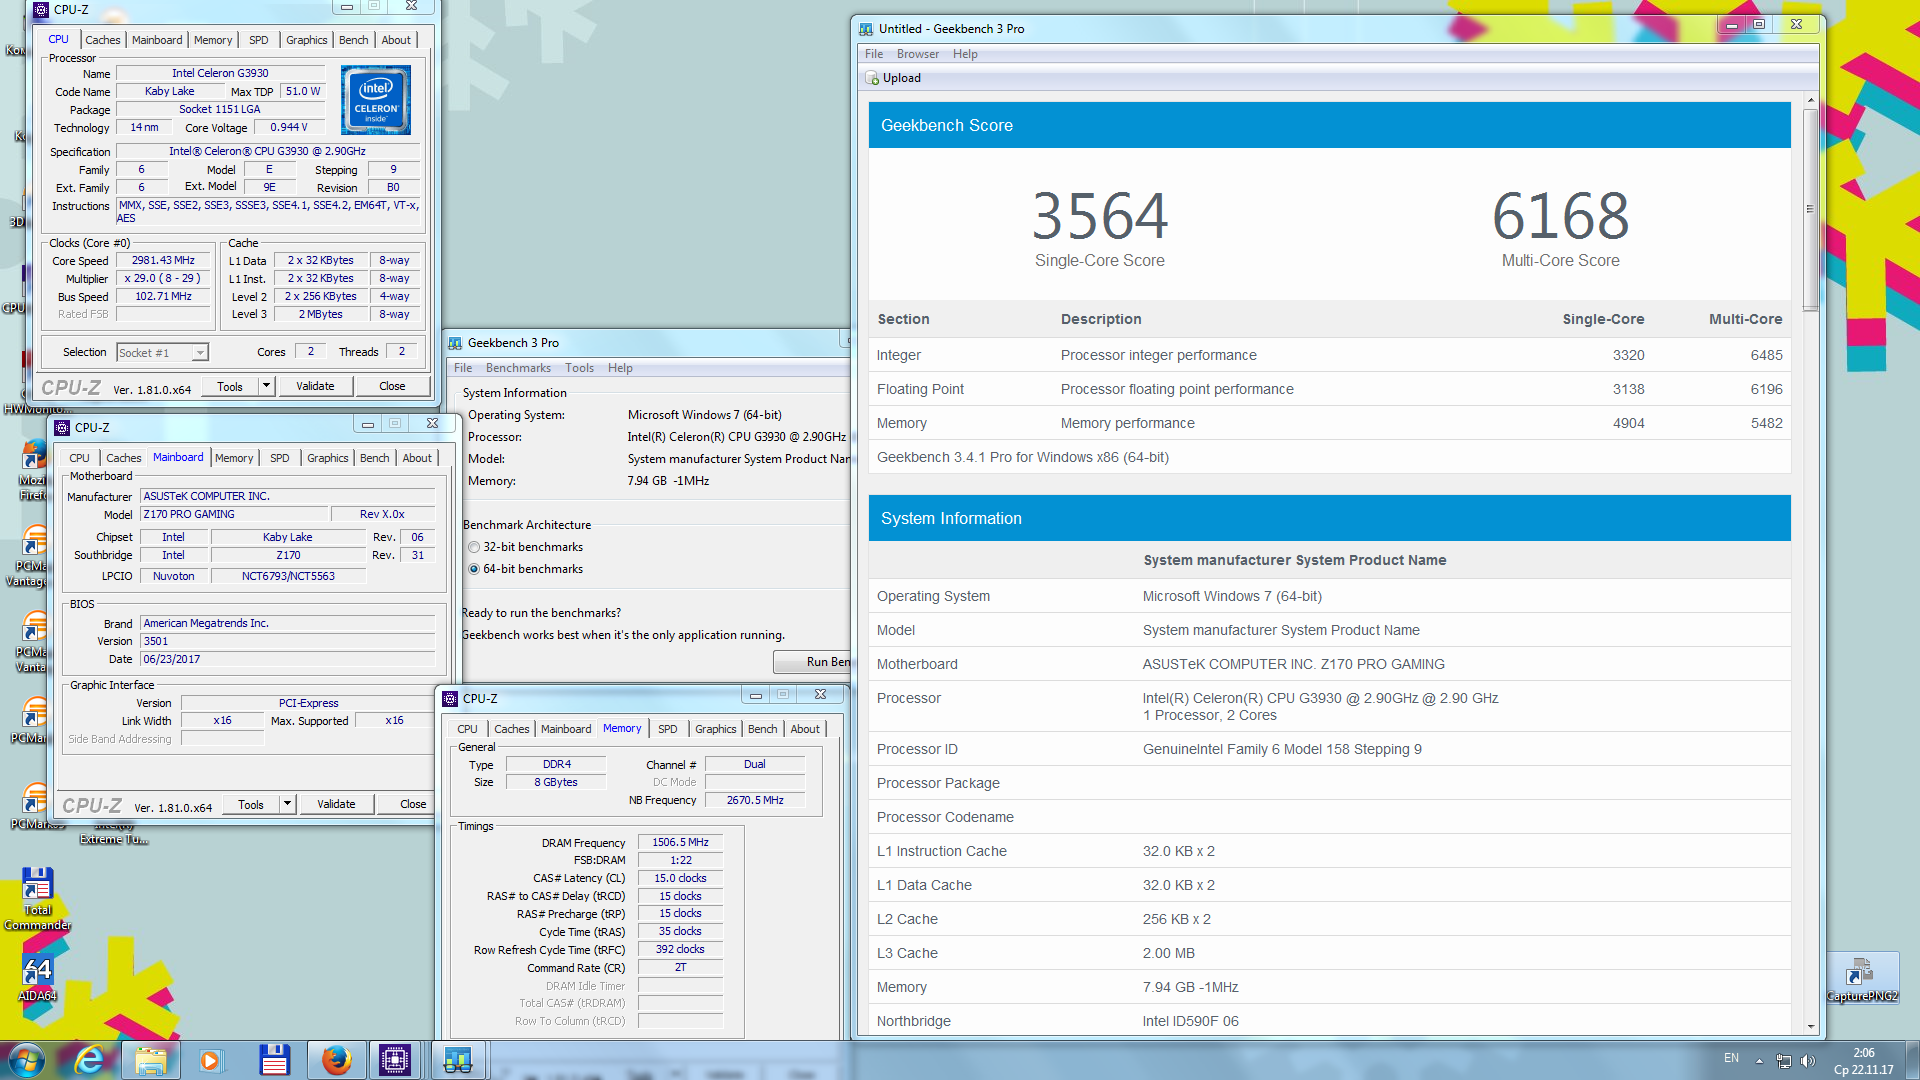Click the CPU-Z Mainboard window title icon

(x=62, y=427)
